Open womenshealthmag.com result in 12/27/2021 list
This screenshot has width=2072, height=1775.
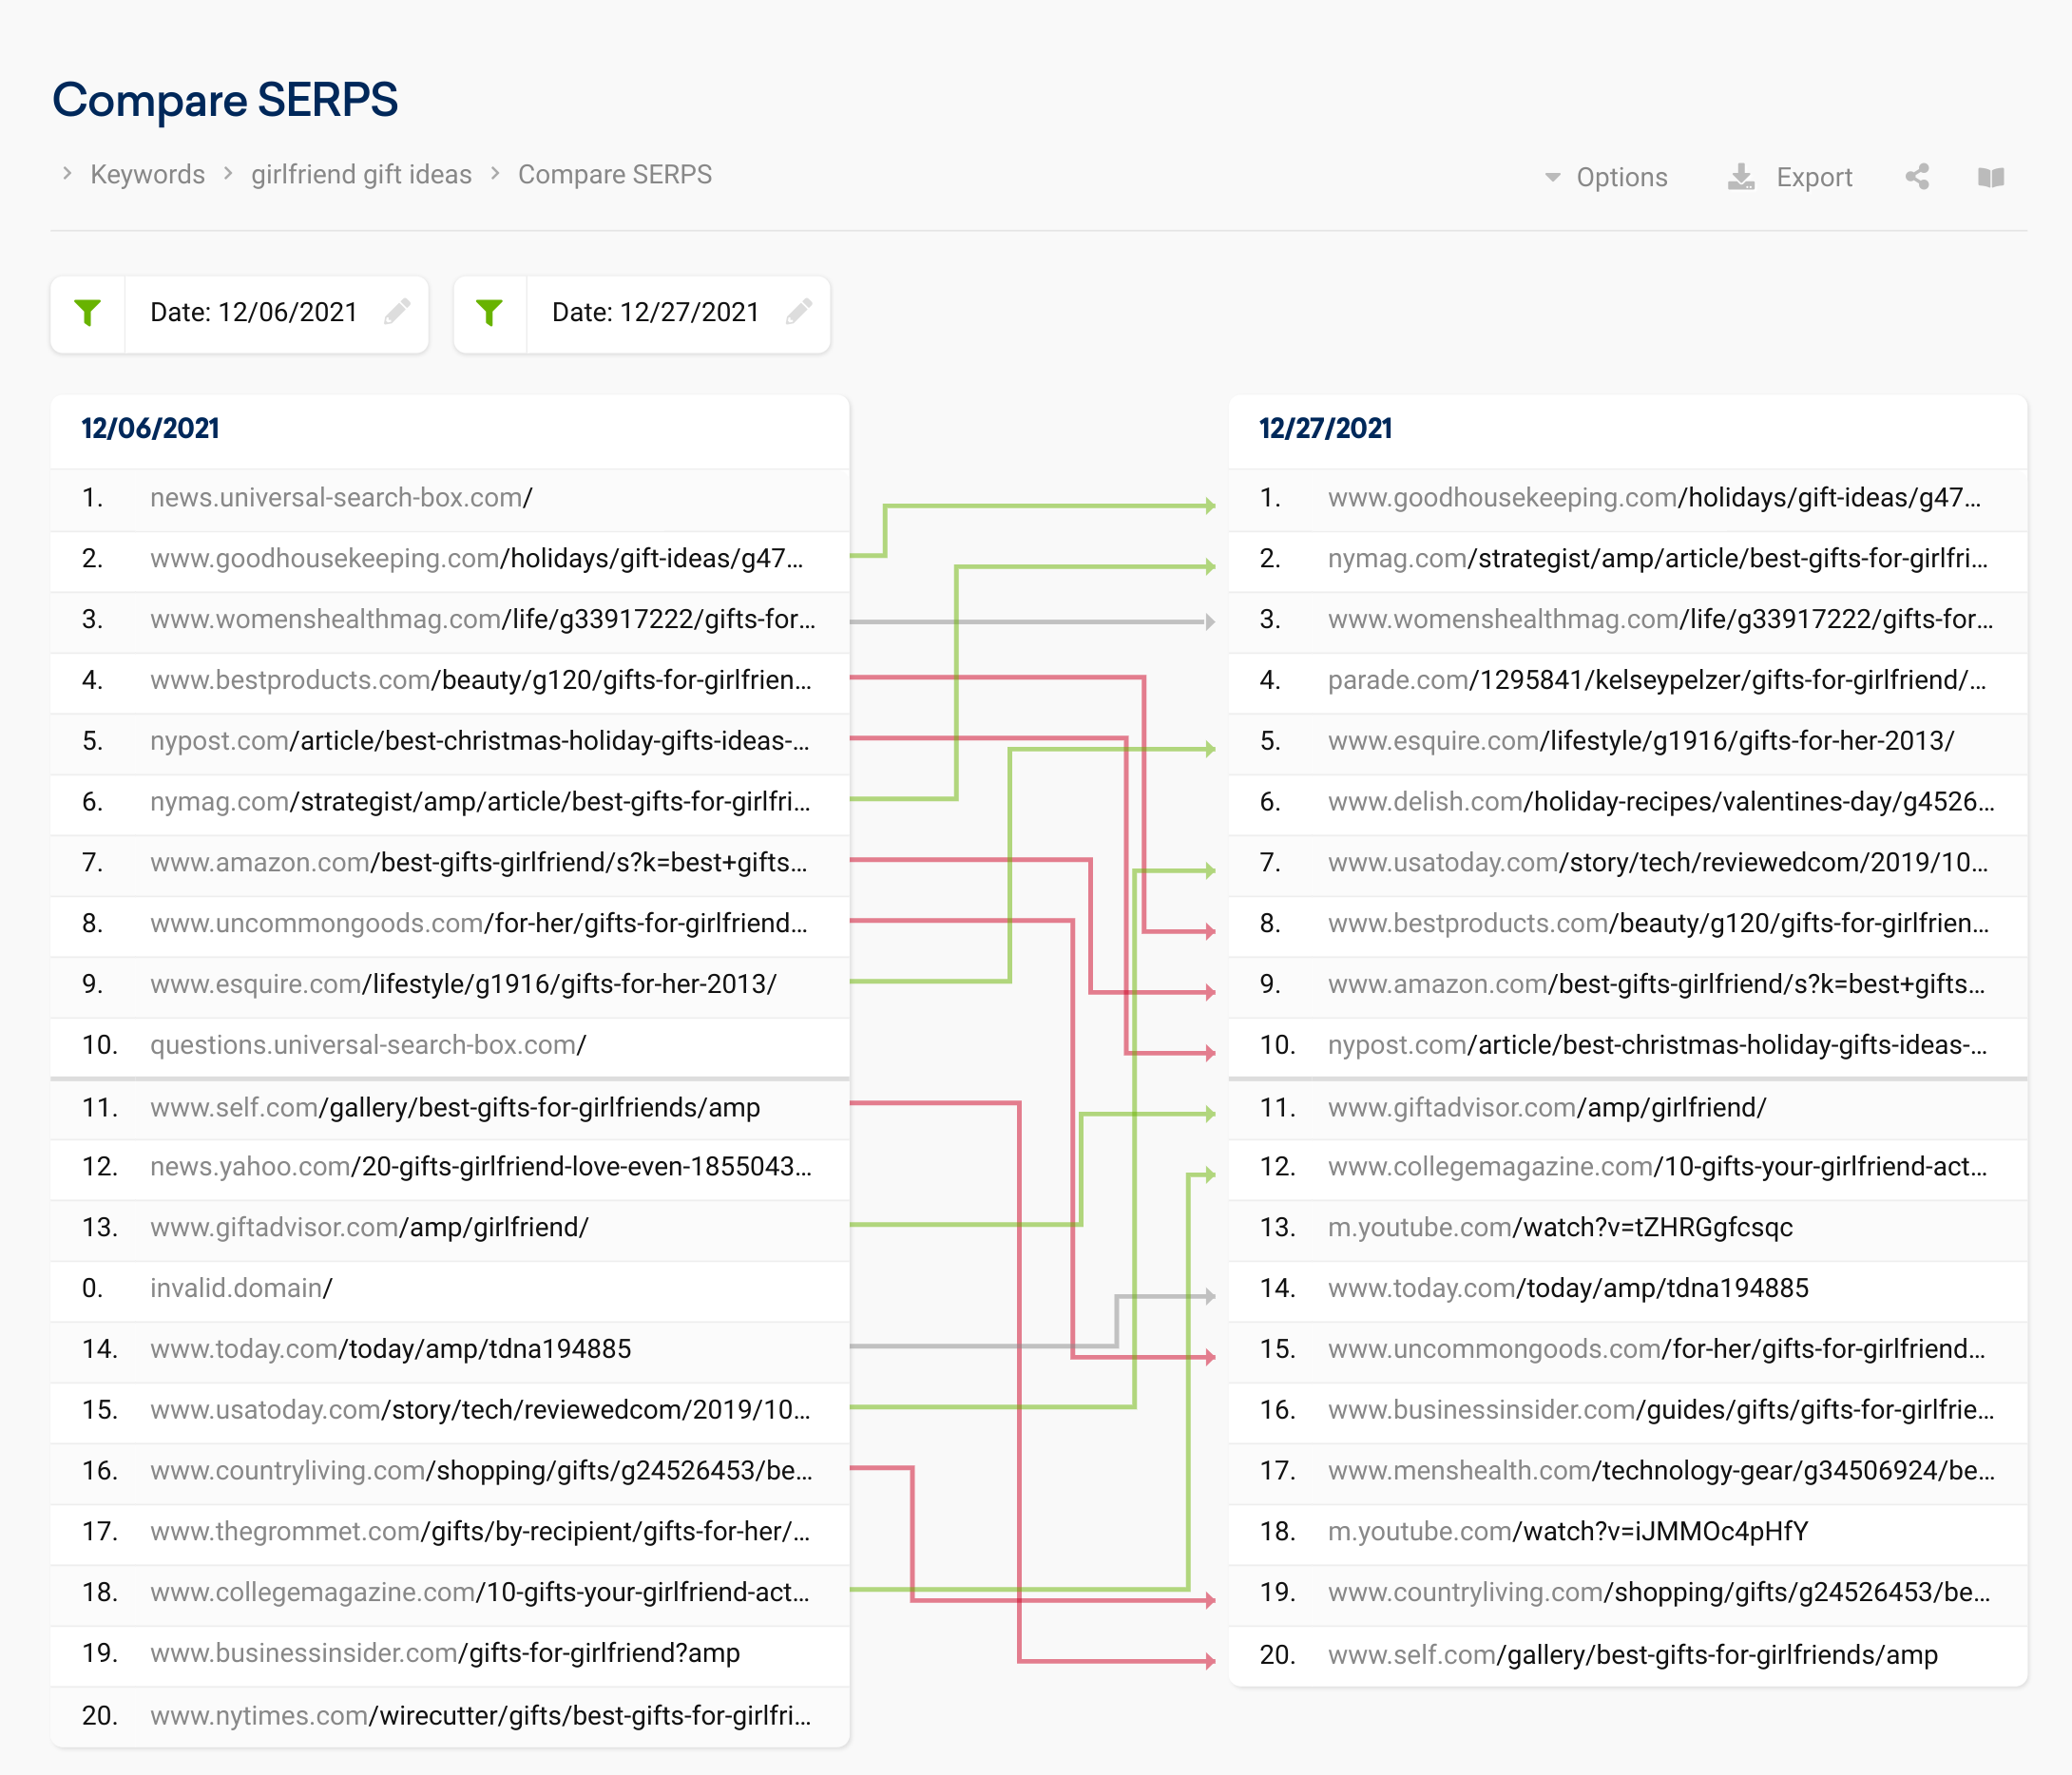pos(1661,619)
